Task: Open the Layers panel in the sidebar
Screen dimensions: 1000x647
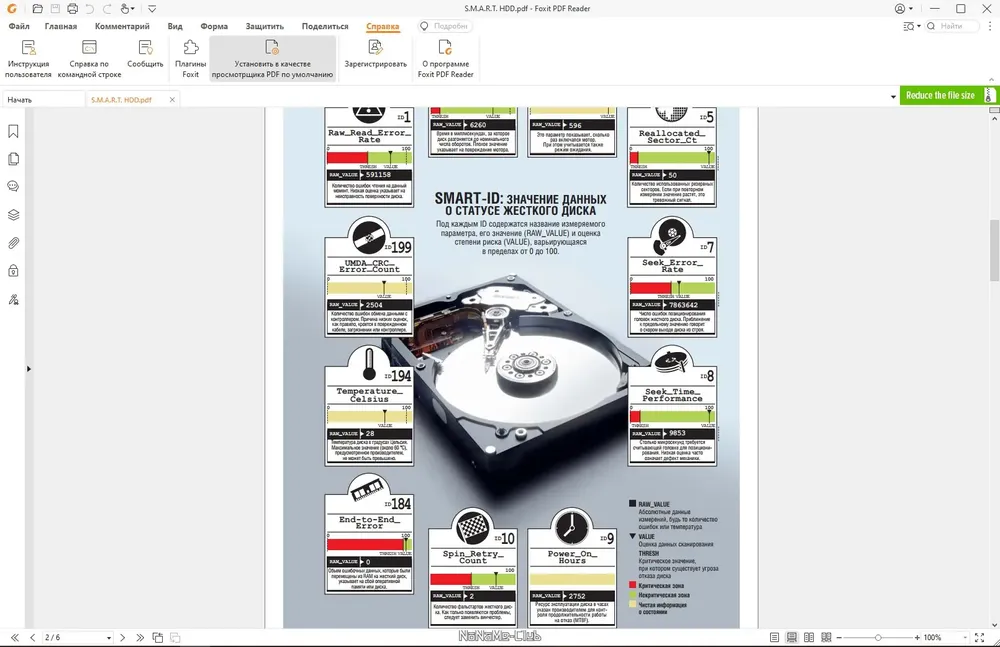Action: (14, 215)
